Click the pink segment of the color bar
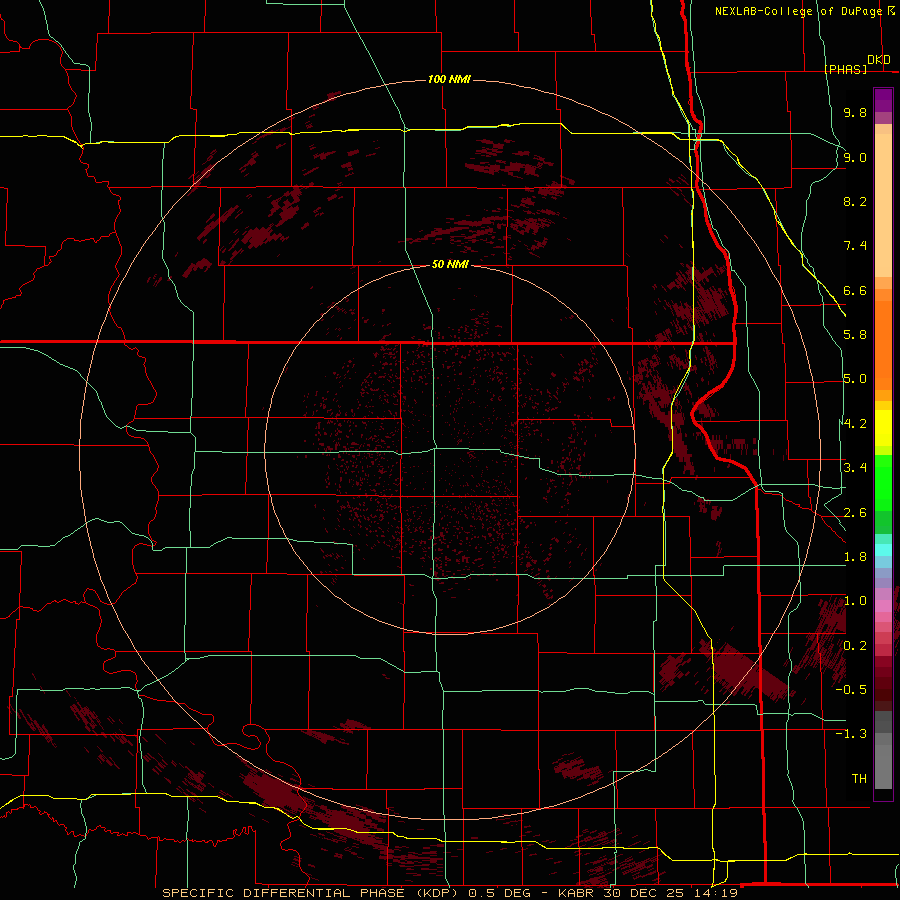Viewport: 900px width, 900px height. (x=883, y=606)
